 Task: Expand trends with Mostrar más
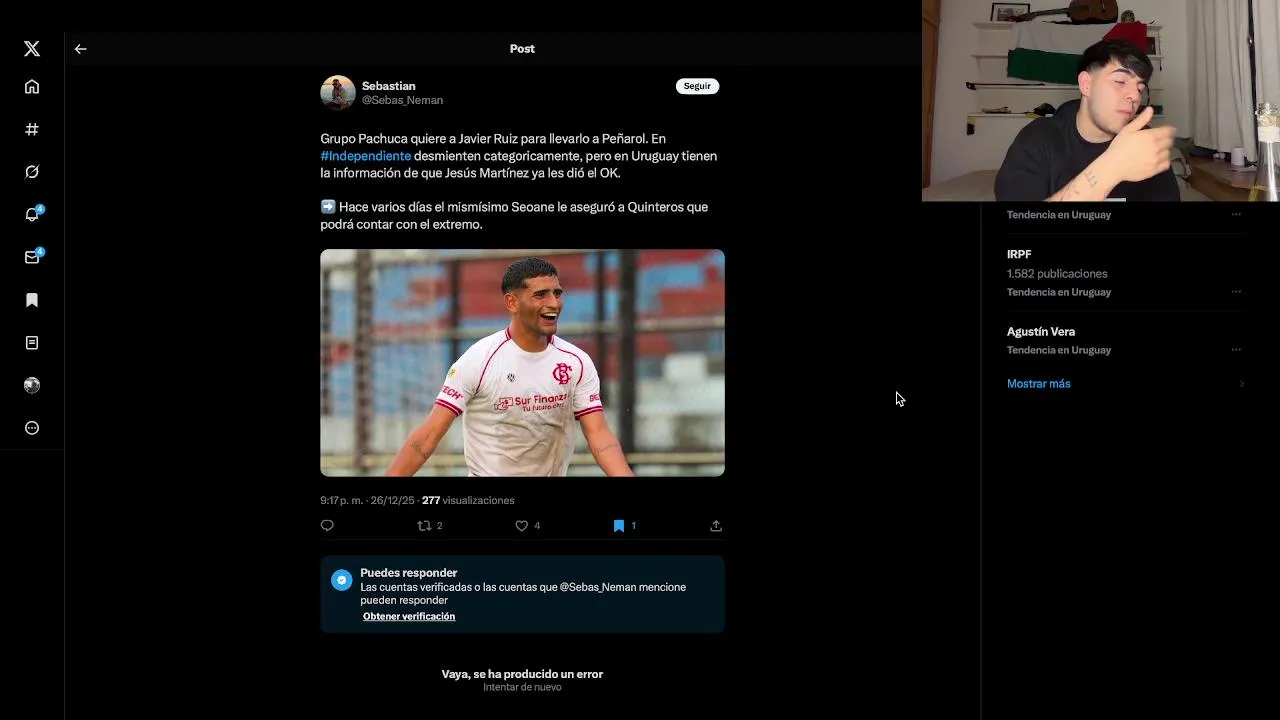click(x=1038, y=384)
